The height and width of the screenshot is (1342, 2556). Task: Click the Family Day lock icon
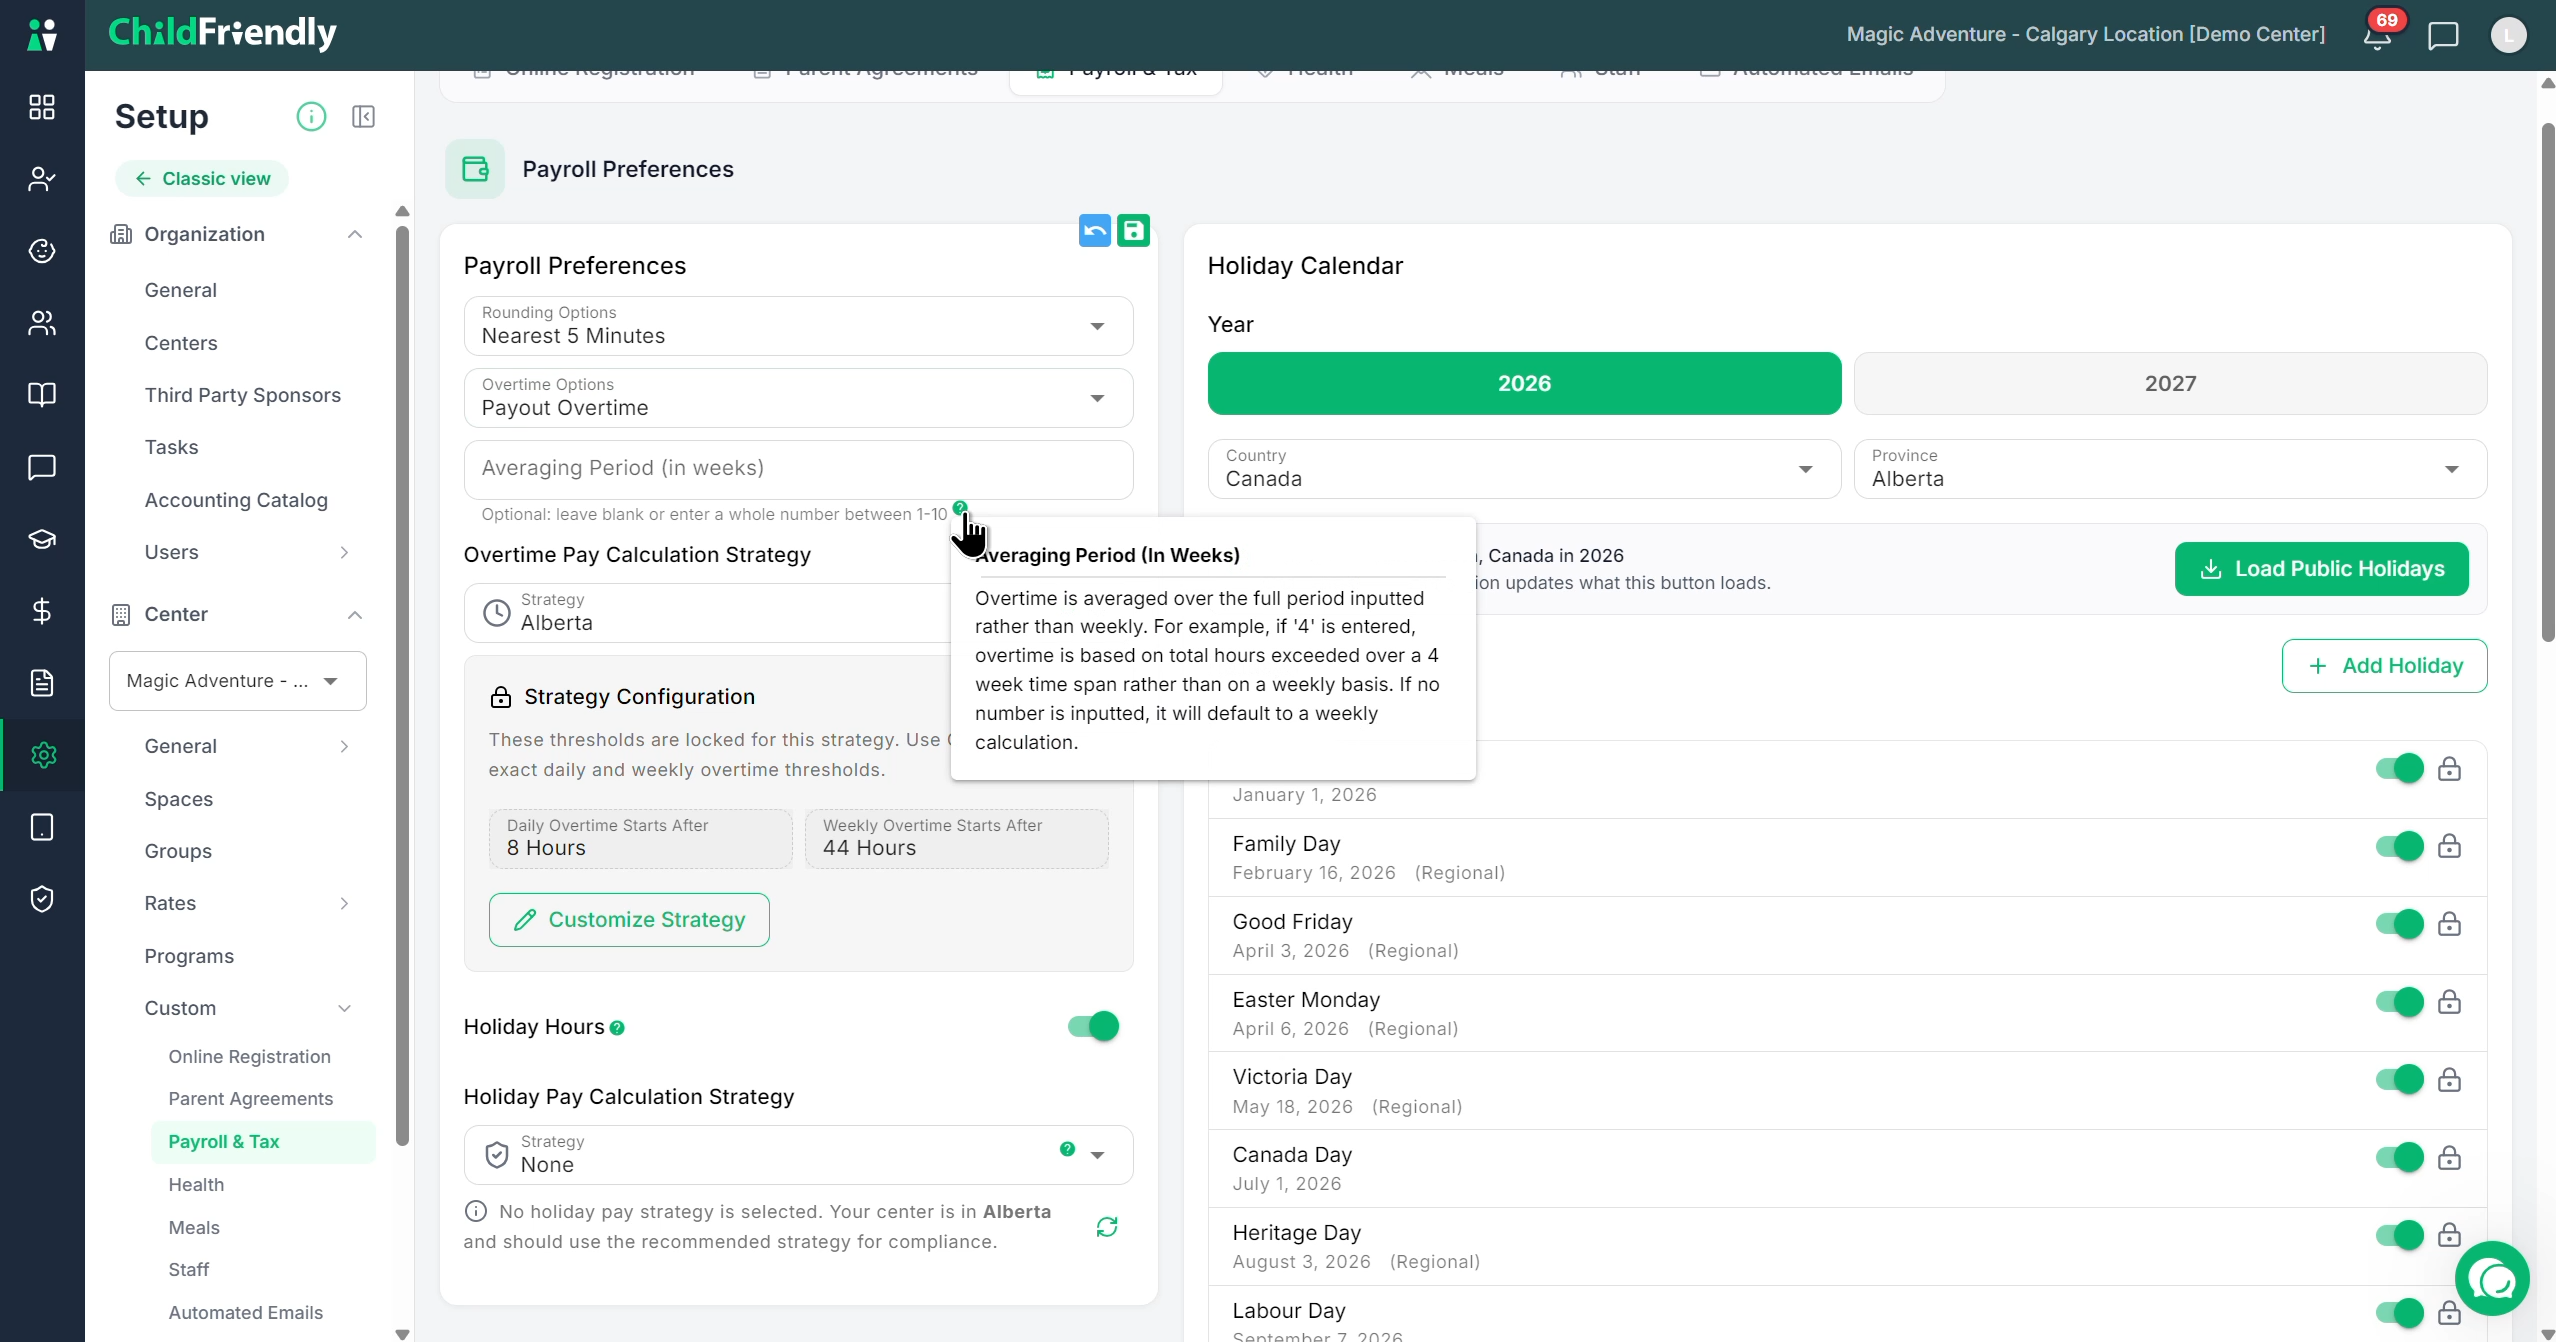2449,846
